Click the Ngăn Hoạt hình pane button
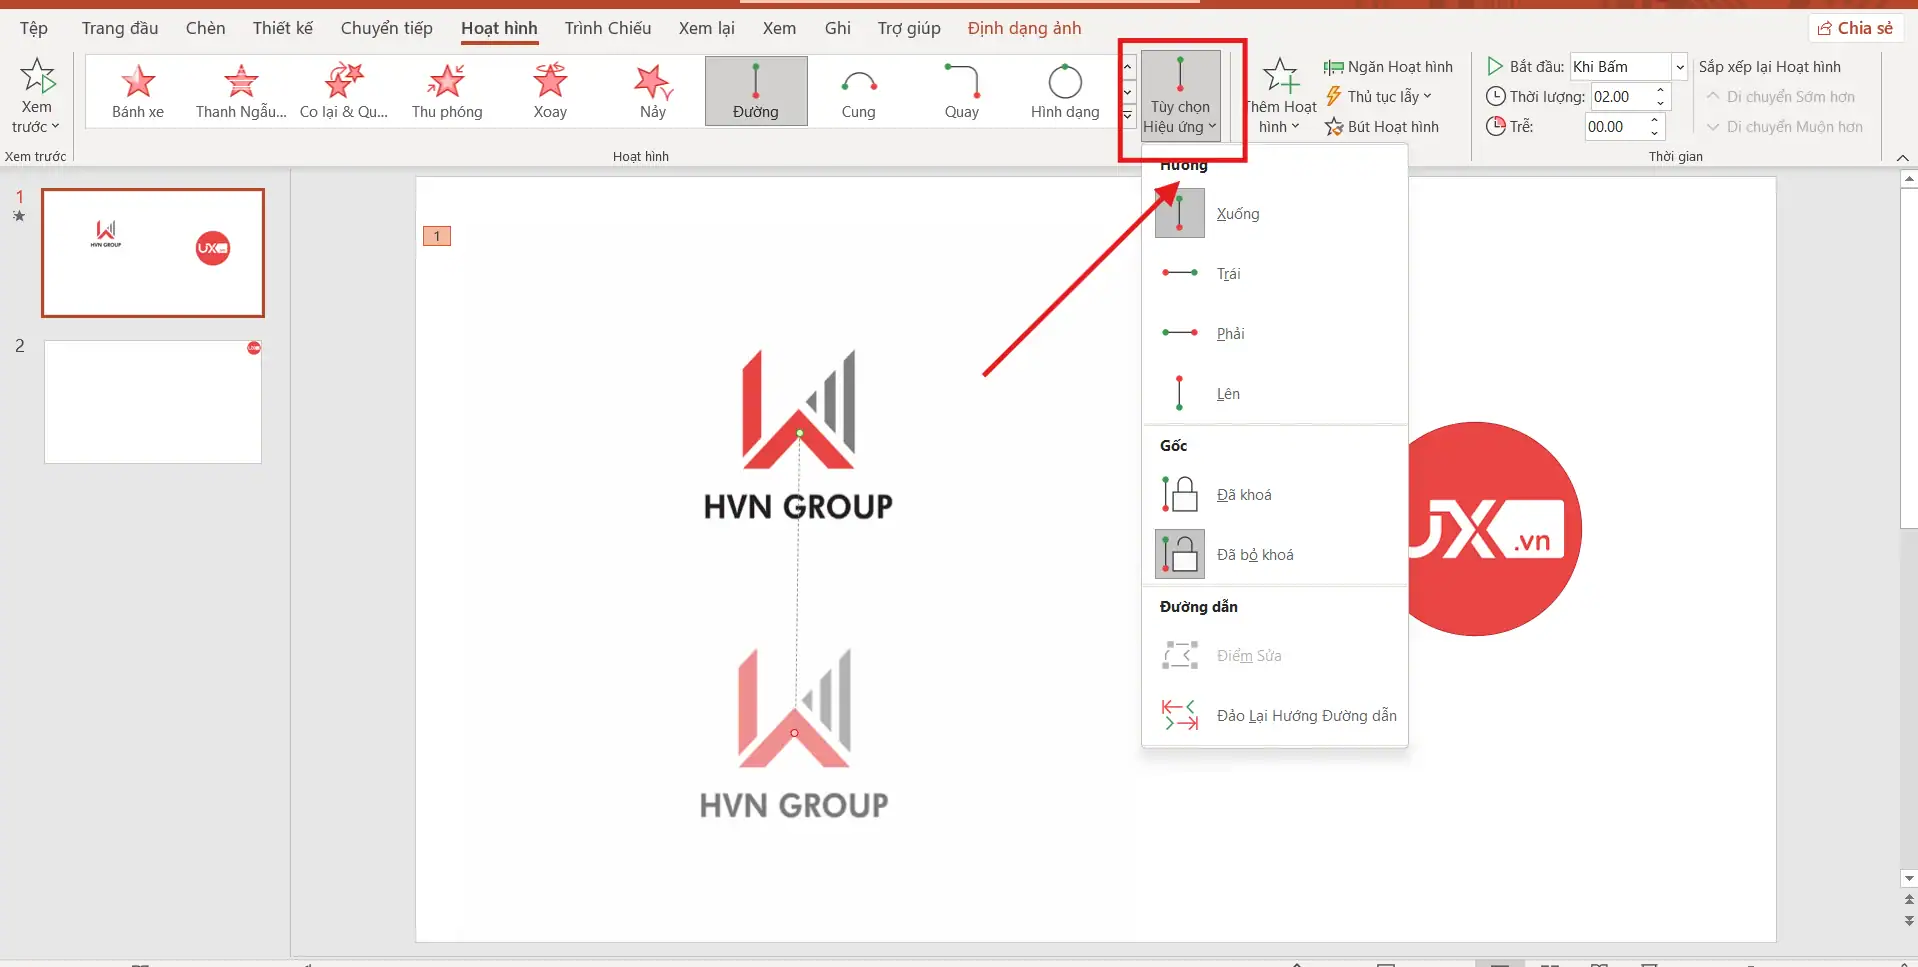The image size is (1918, 967). 1388,67
